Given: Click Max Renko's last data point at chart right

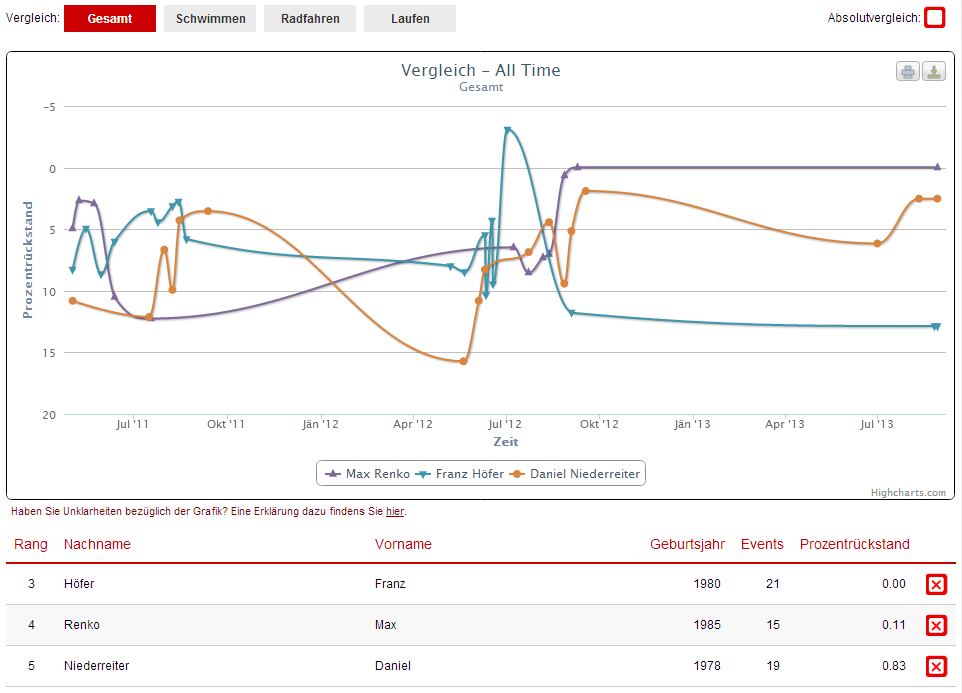Looking at the screenshot, I should coord(937,167).
